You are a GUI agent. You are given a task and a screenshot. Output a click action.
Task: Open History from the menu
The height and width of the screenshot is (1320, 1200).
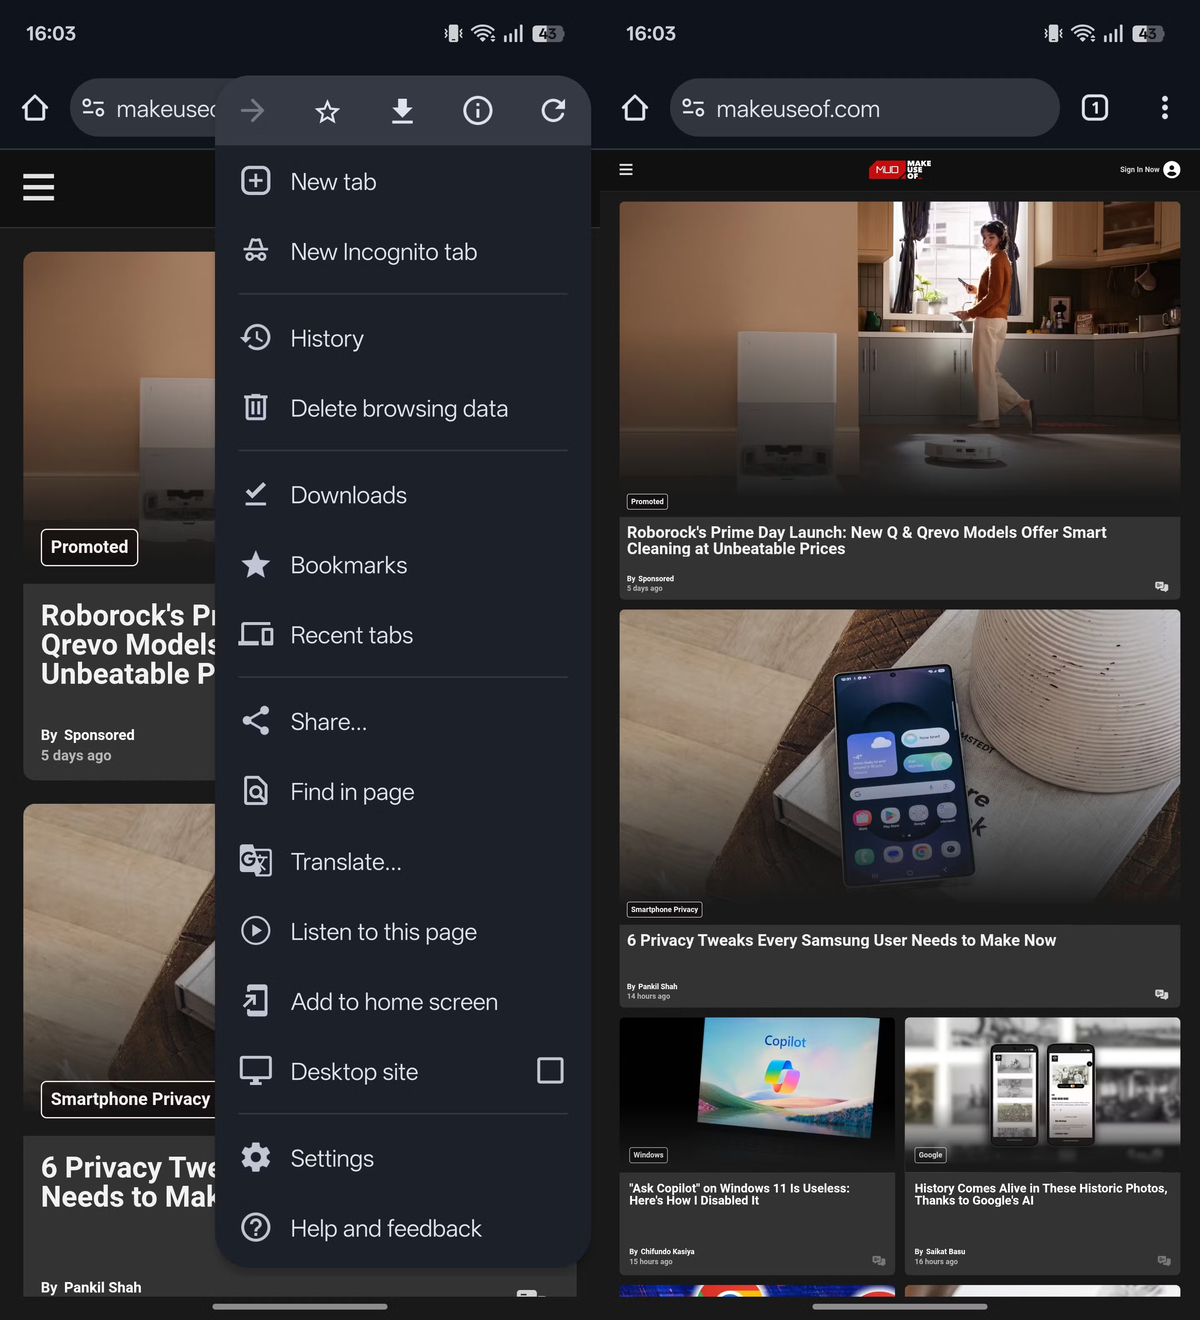pyautogui.click(x=403, y=339)
